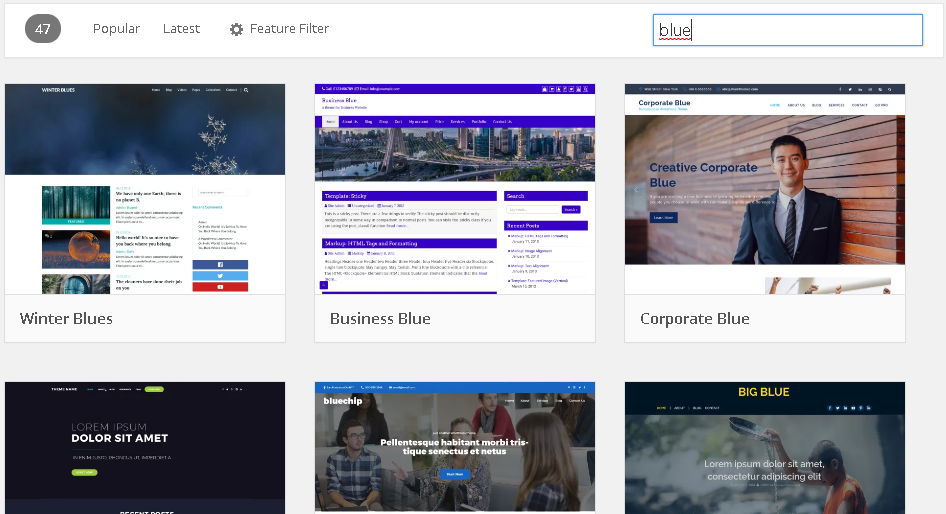946x514 pixels.
Task: Click the Facebook button in the Winter Blues preview
Action: 220,264
